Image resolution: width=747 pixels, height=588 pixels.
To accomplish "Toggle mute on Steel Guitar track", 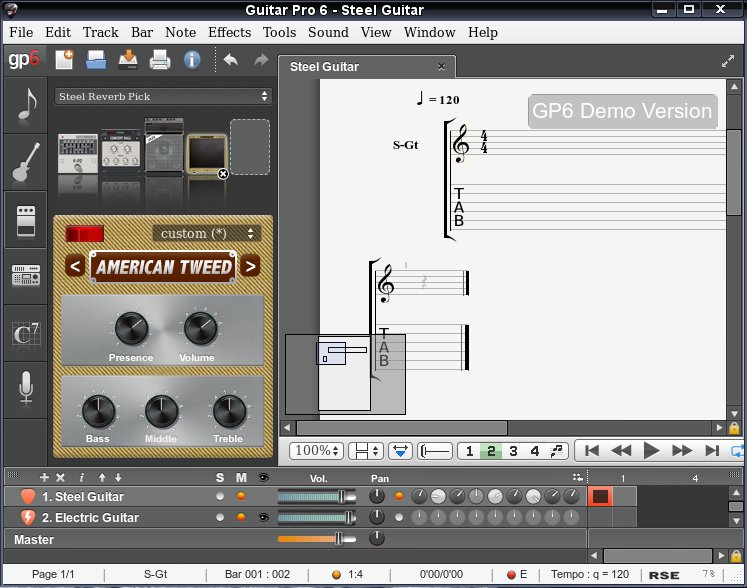I will [241, 496].
